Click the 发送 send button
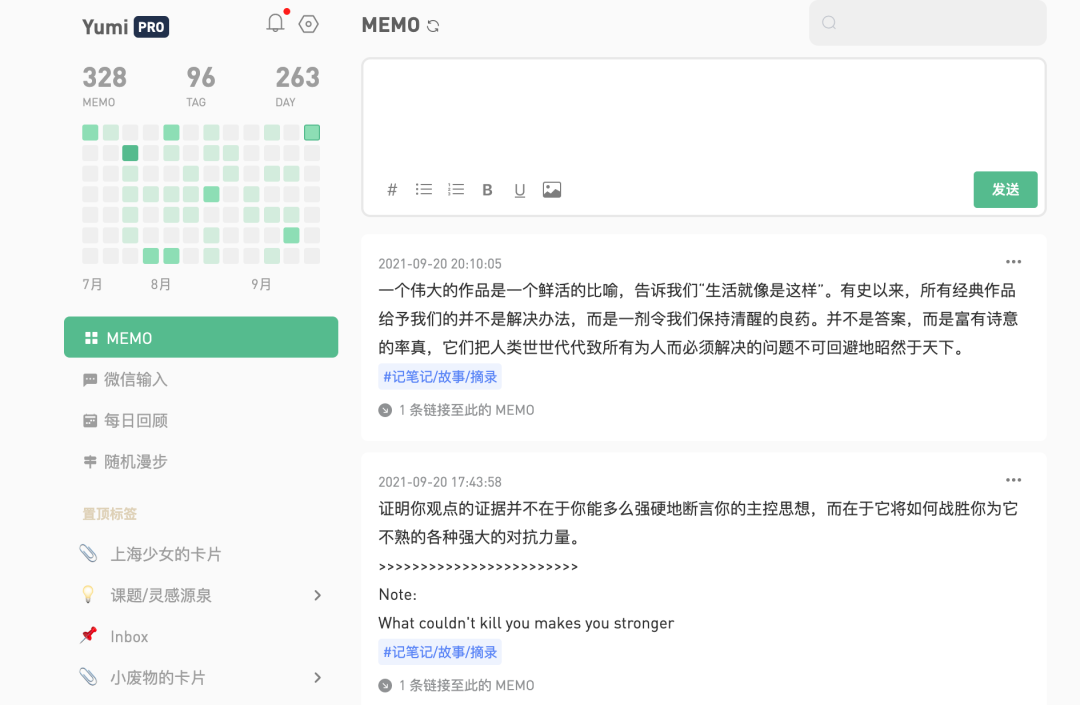 (x=1005, y=189)
